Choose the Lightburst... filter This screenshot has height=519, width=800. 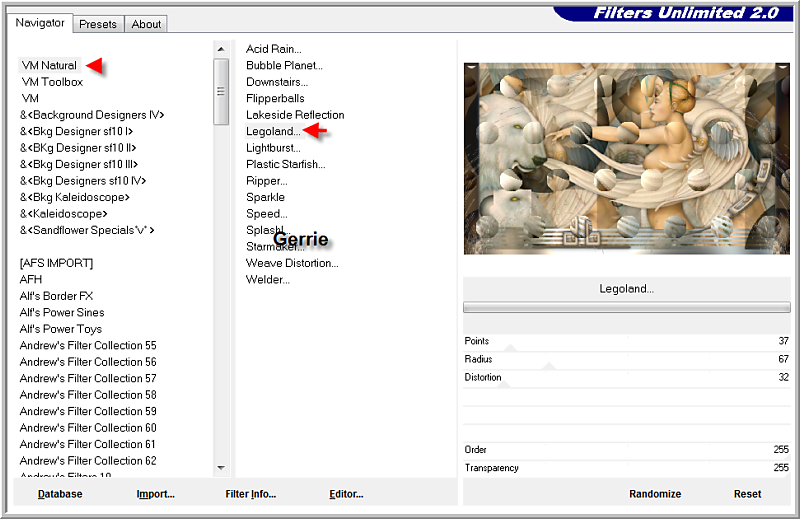273,147
